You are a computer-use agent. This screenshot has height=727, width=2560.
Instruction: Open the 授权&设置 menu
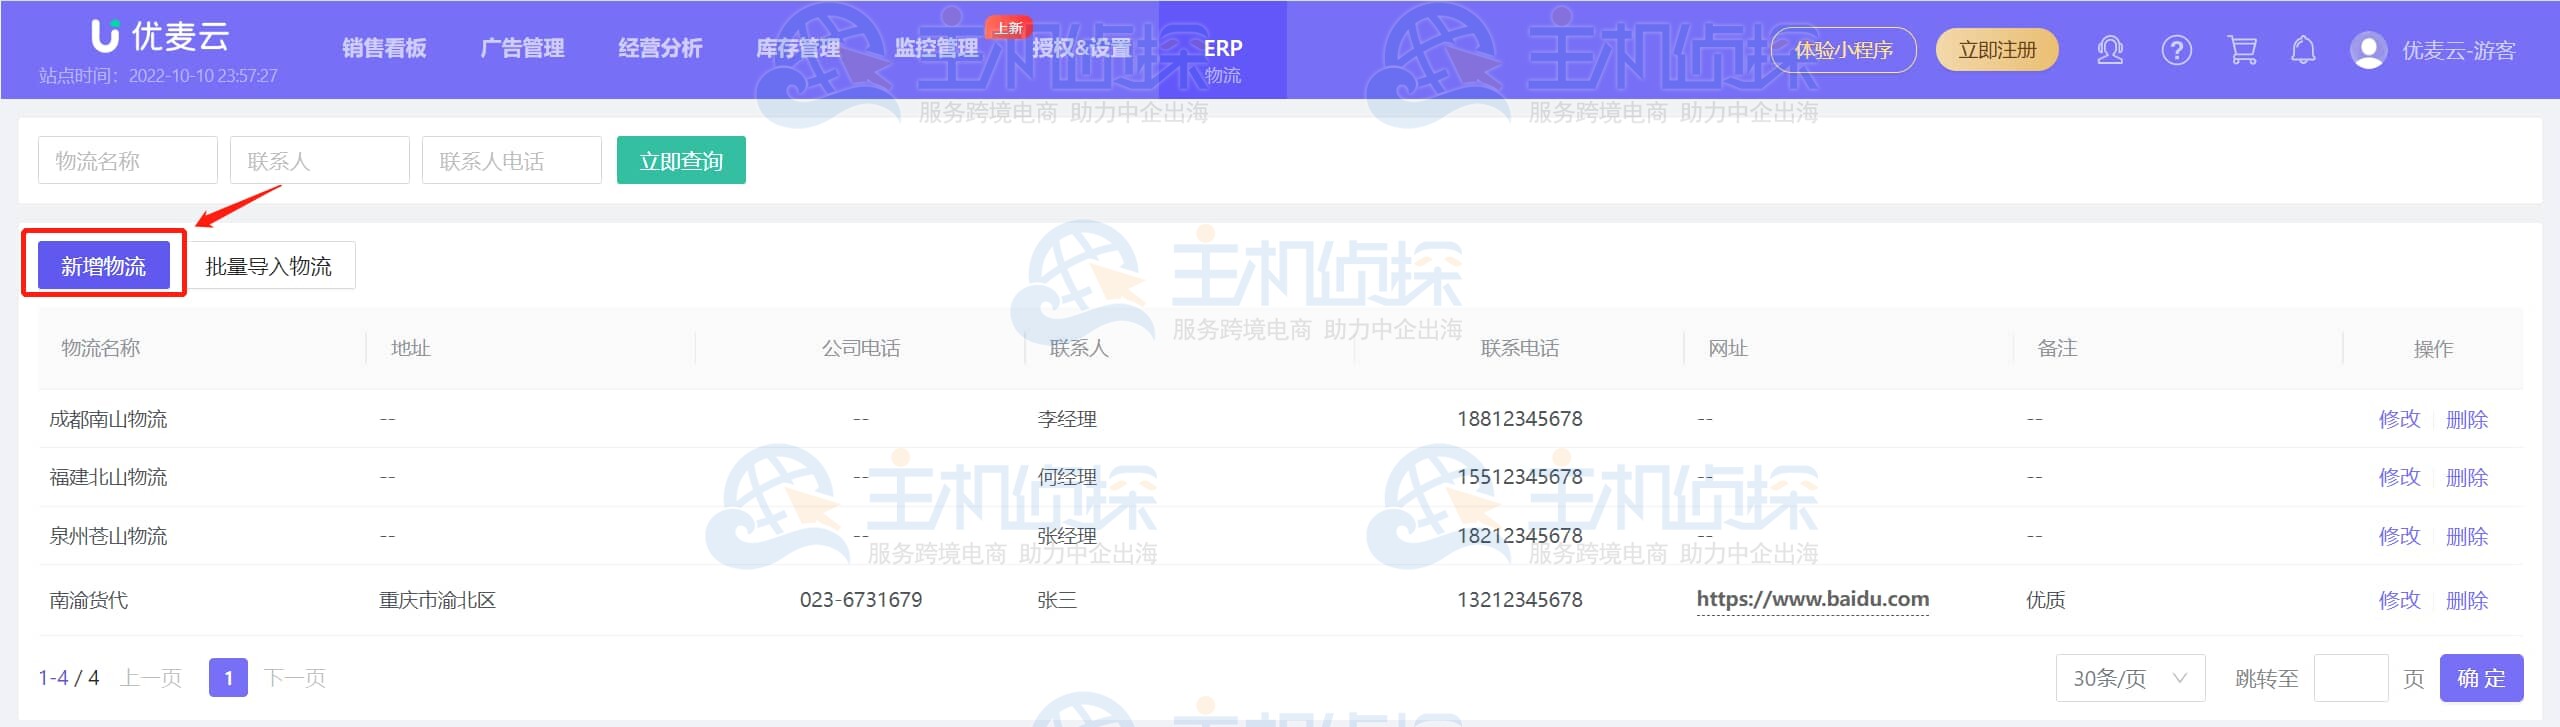point(1082,48)
